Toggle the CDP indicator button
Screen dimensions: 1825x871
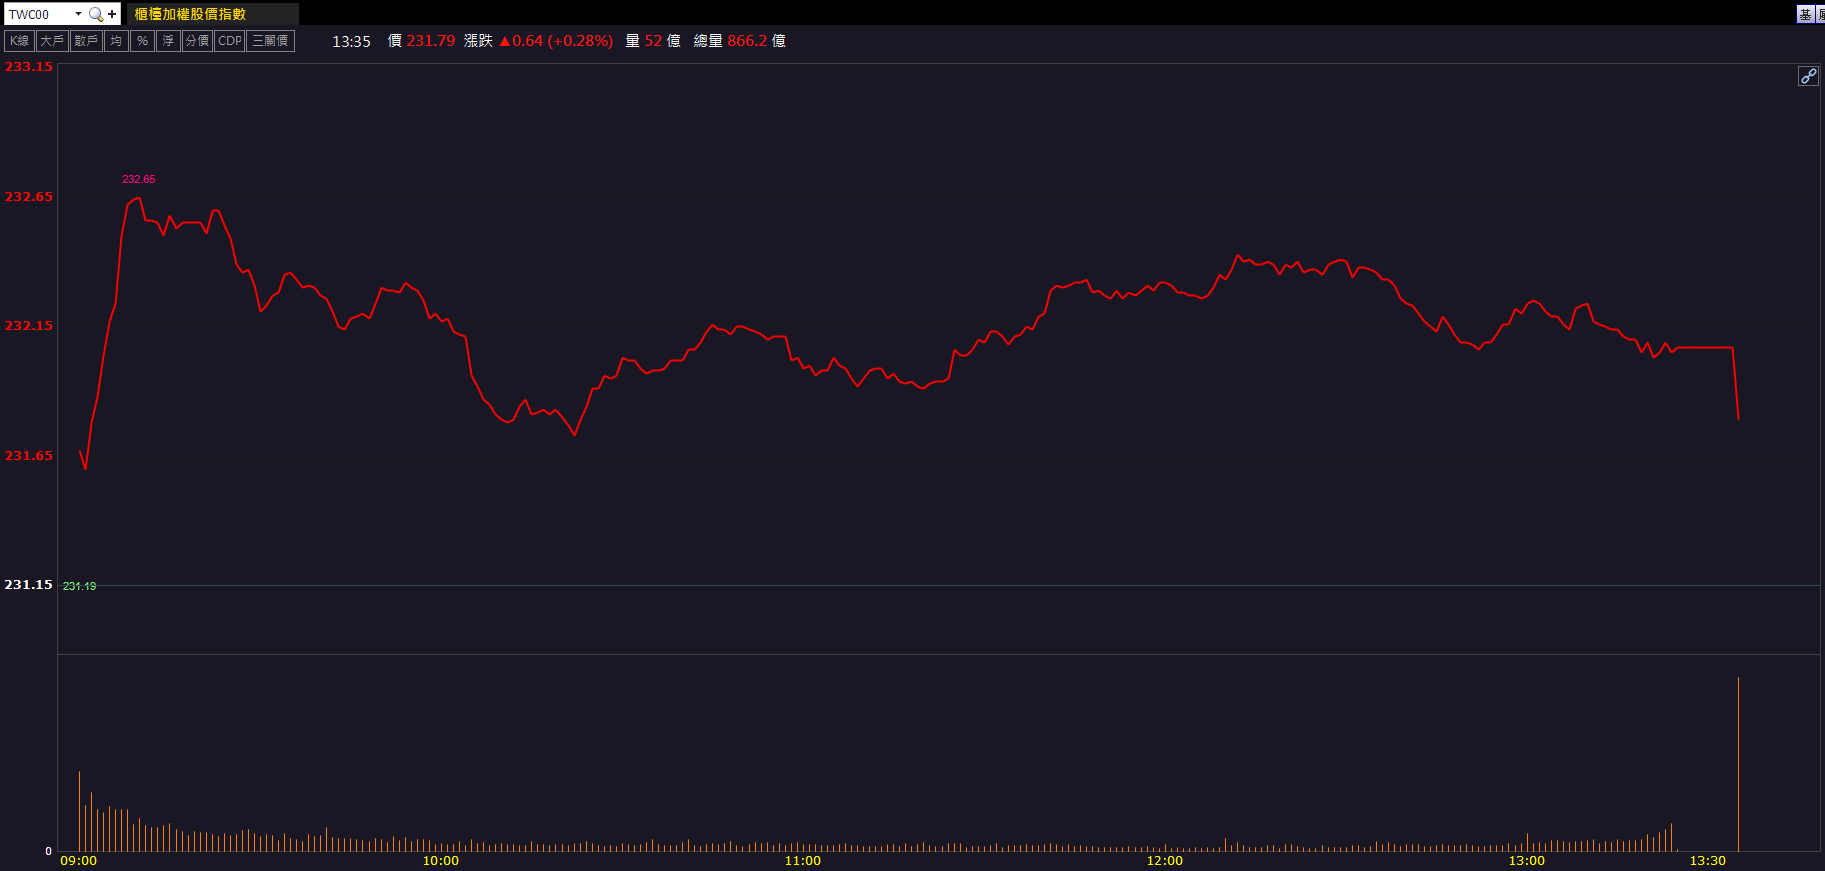(230, 41)
